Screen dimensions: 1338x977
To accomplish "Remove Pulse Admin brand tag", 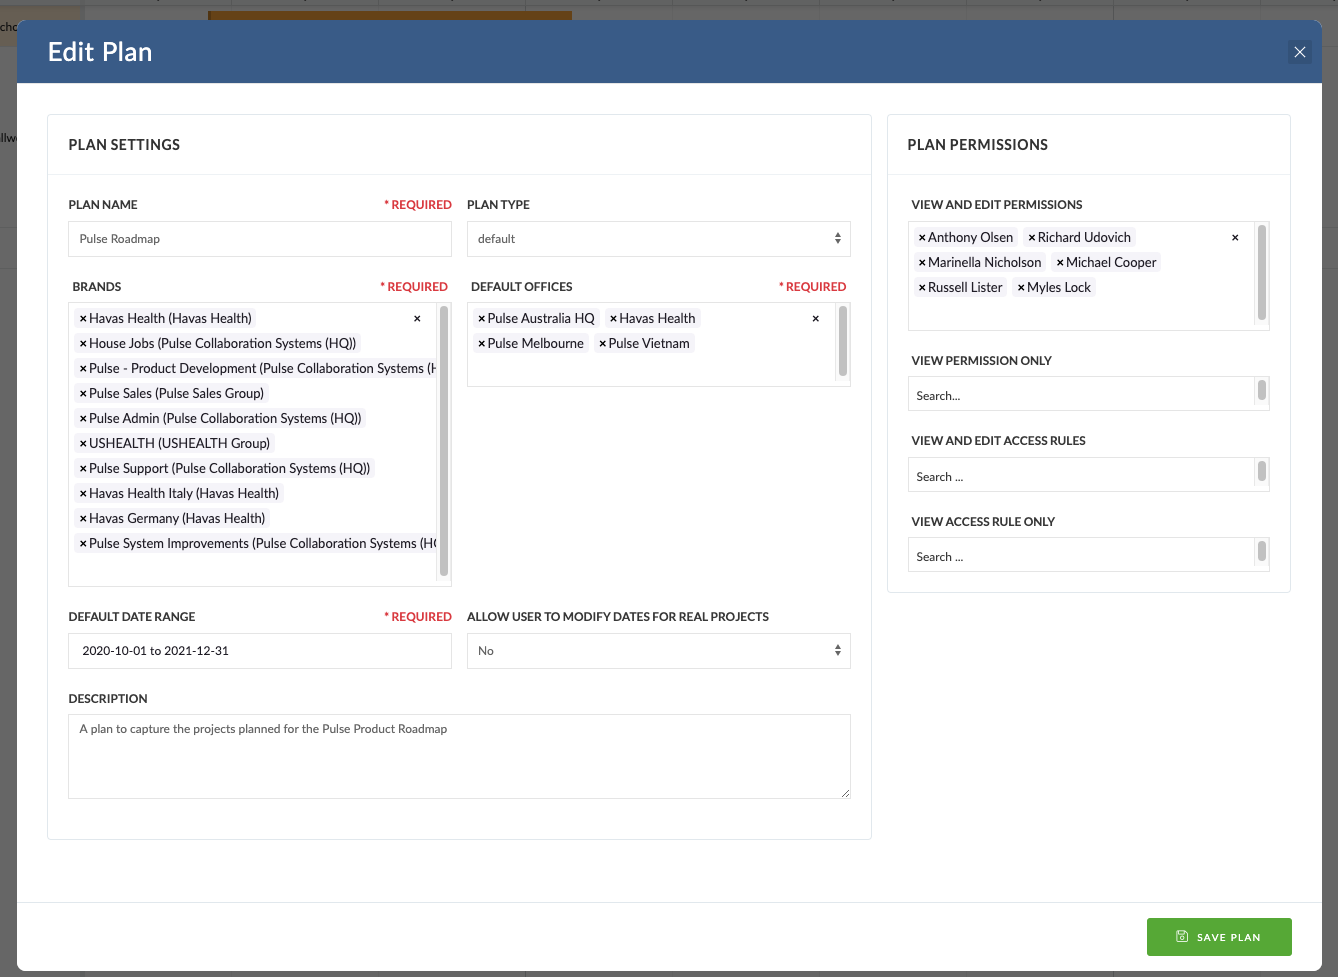I will 83,419.
